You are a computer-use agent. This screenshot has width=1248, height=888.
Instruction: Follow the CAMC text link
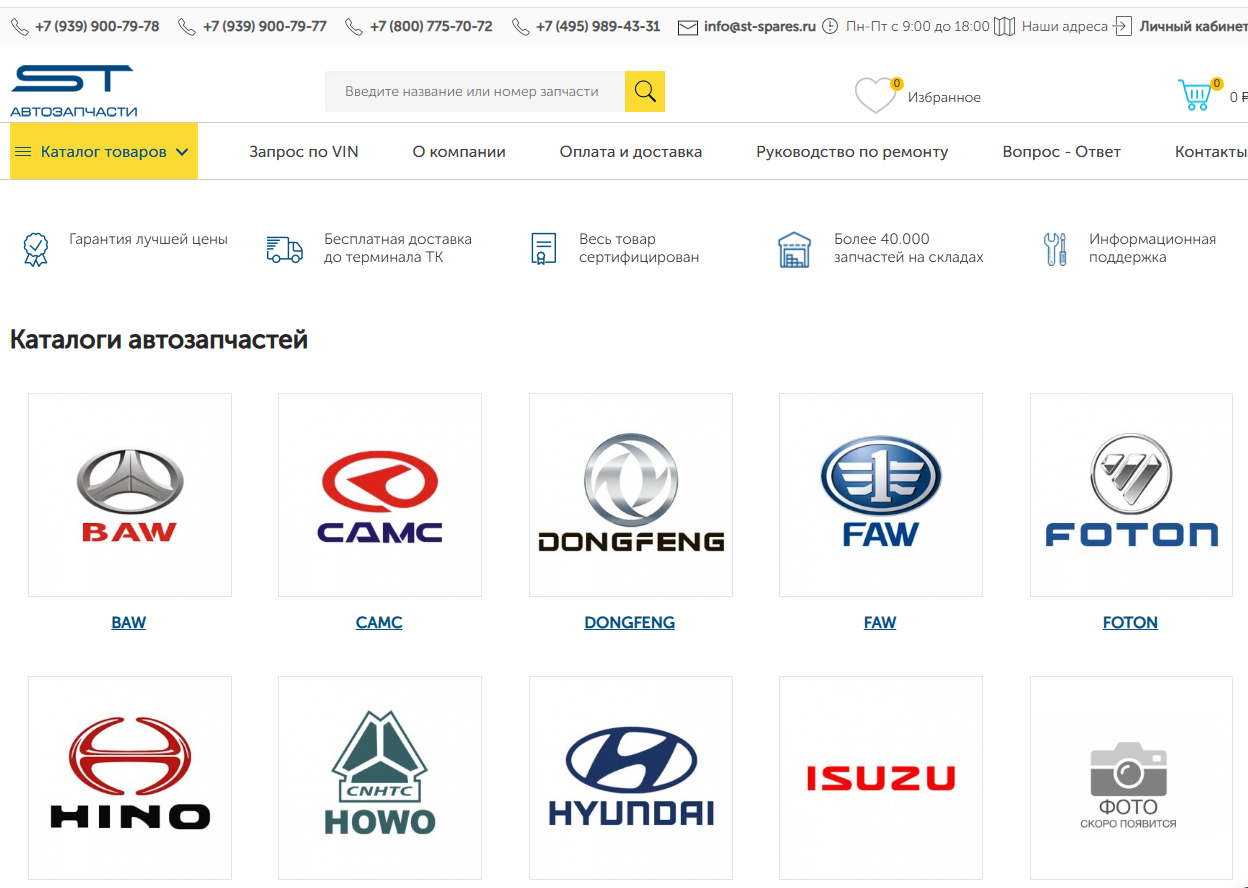[379, 622]
